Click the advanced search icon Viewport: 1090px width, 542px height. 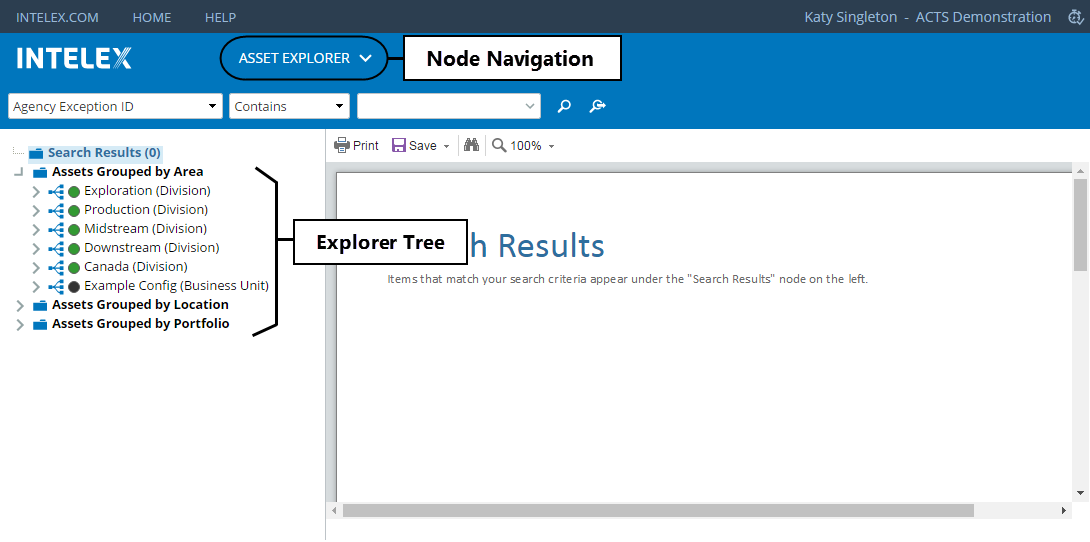click(598, 106)
